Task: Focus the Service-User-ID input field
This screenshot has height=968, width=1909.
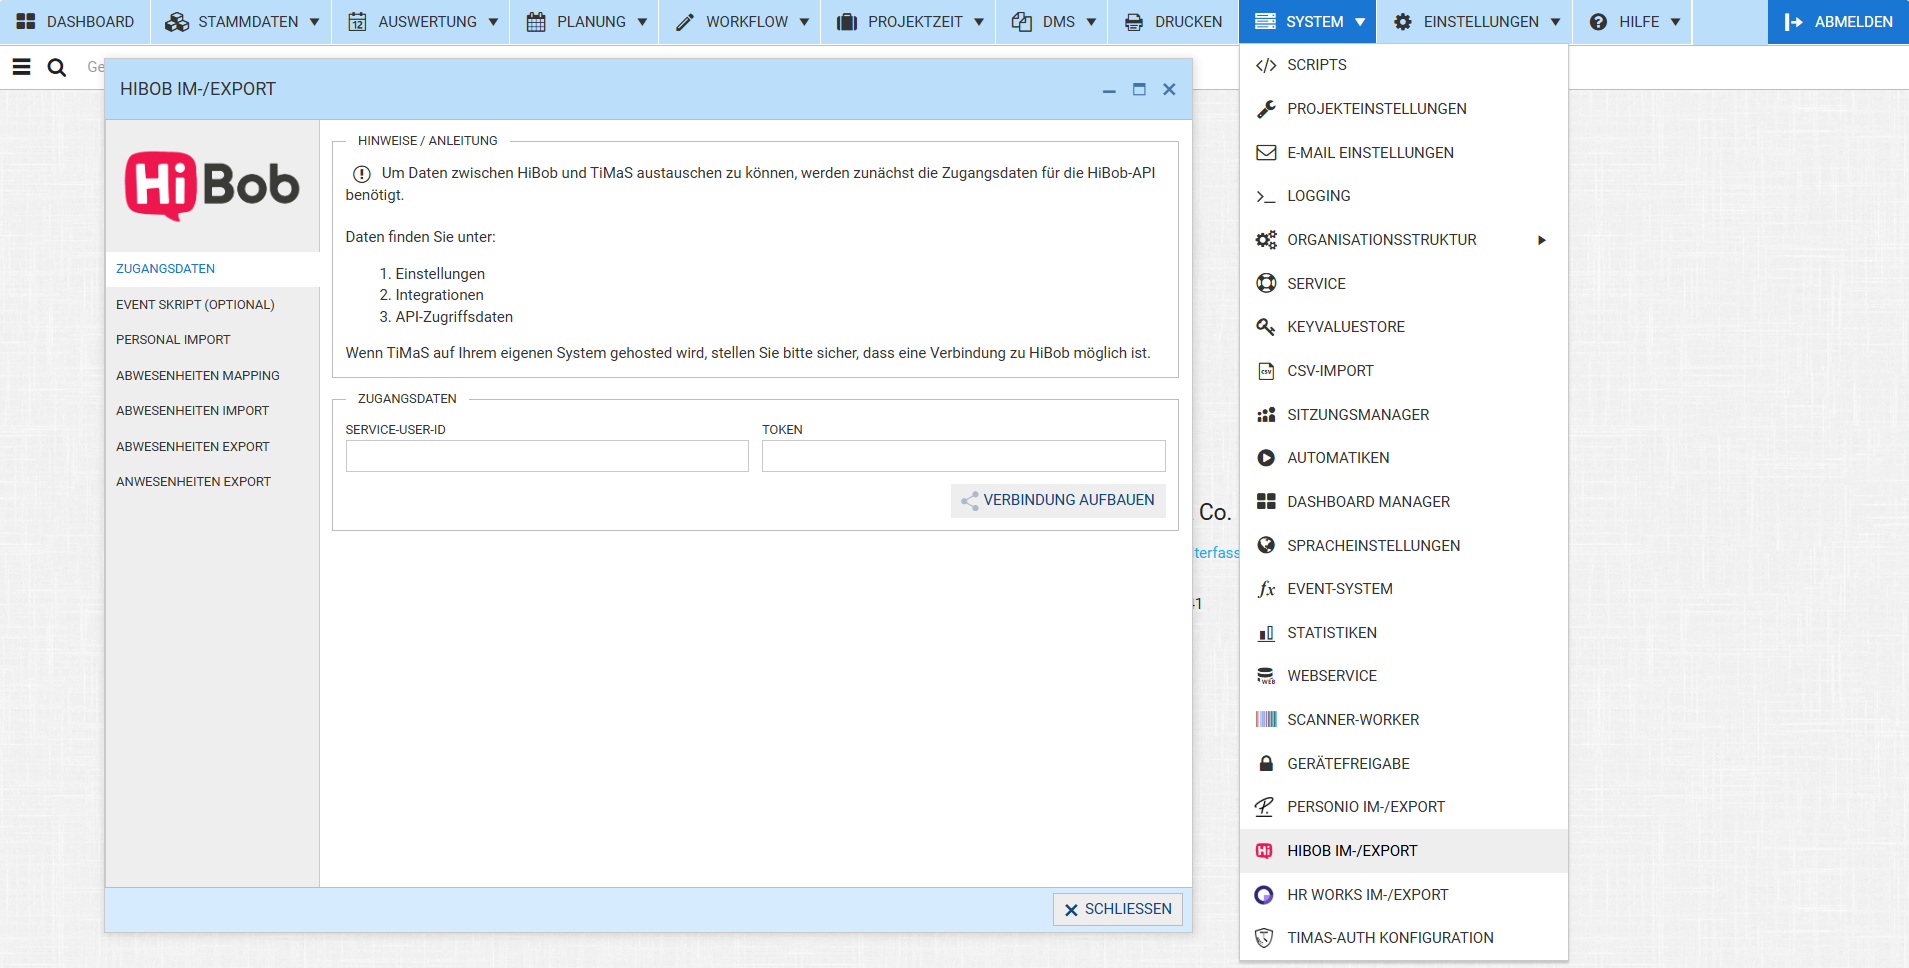Action: pos(547,456)
